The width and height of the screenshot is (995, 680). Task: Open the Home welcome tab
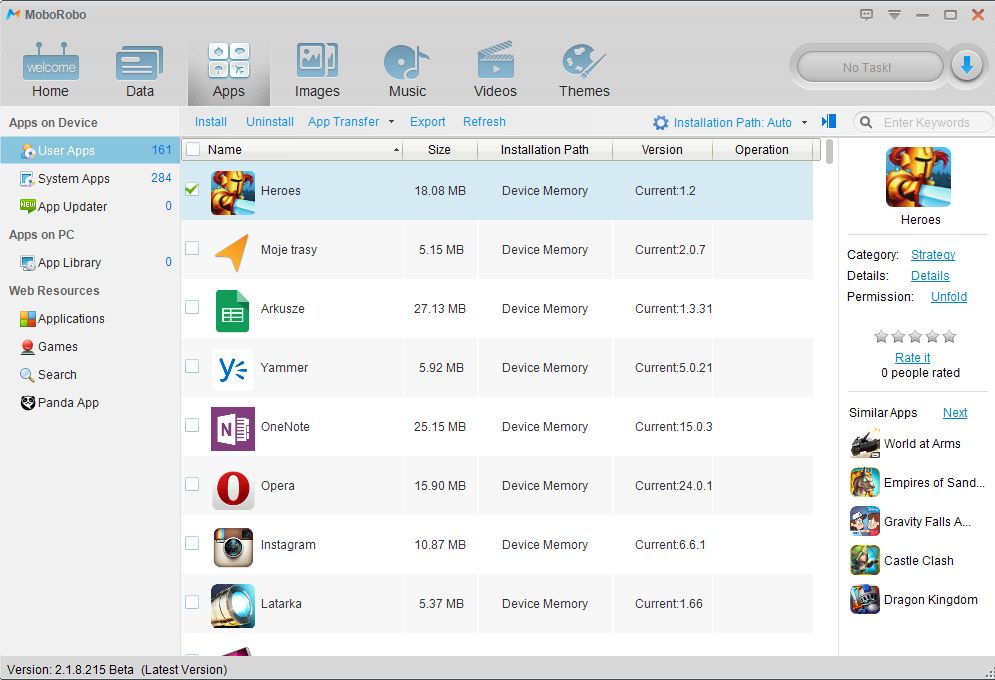[51, 70]
